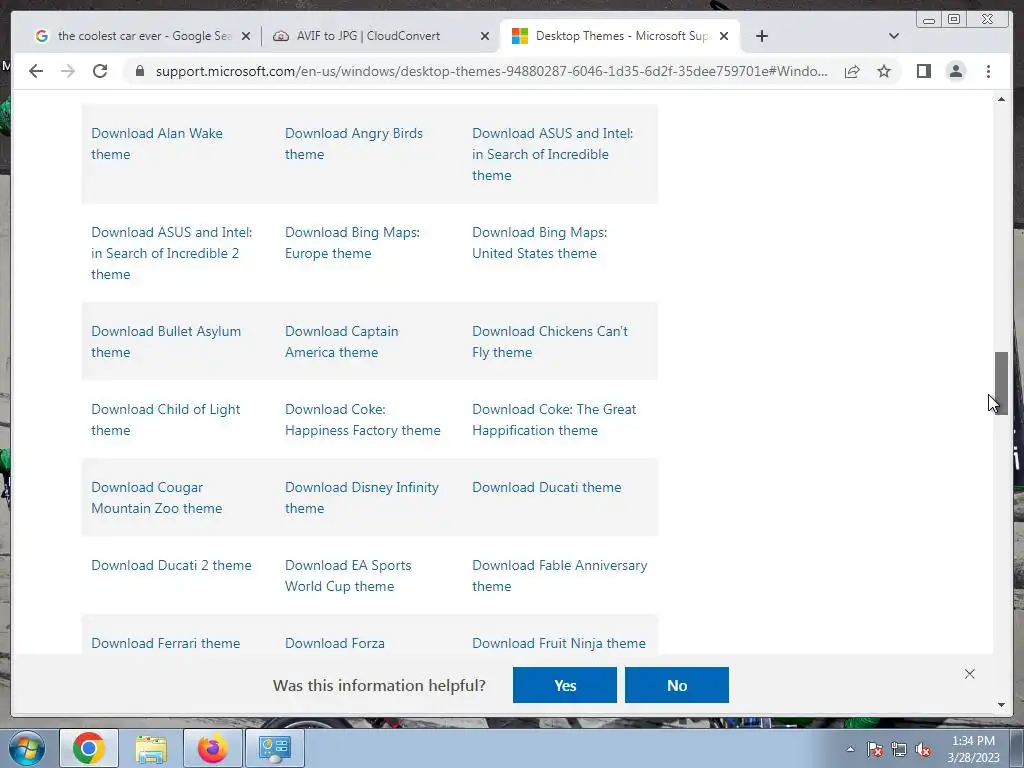Answer No to helpful feedback

point(677,685)
